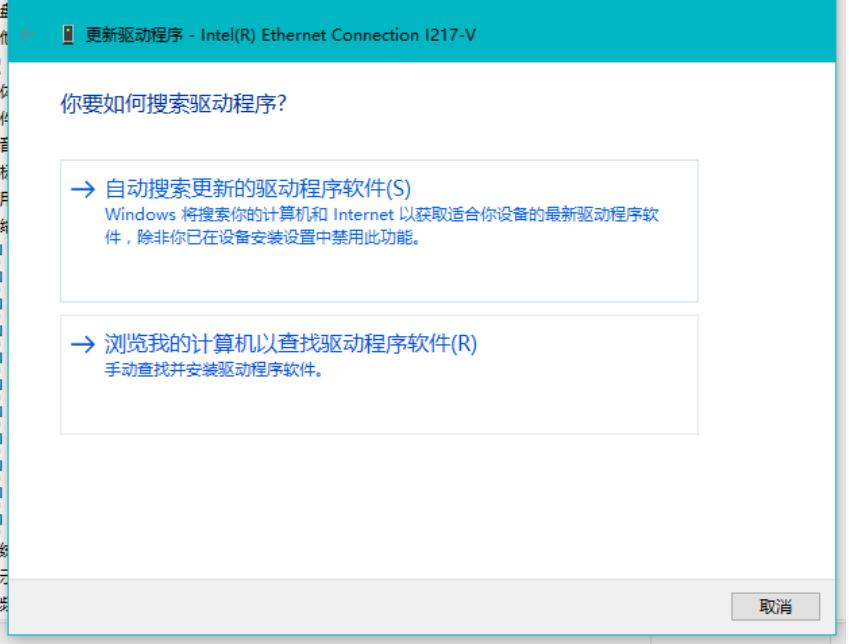This screenshot has height=644, width=849.
Task: Click the heading 你要如何搜索驱动程序?
Action: coord(174,104)
